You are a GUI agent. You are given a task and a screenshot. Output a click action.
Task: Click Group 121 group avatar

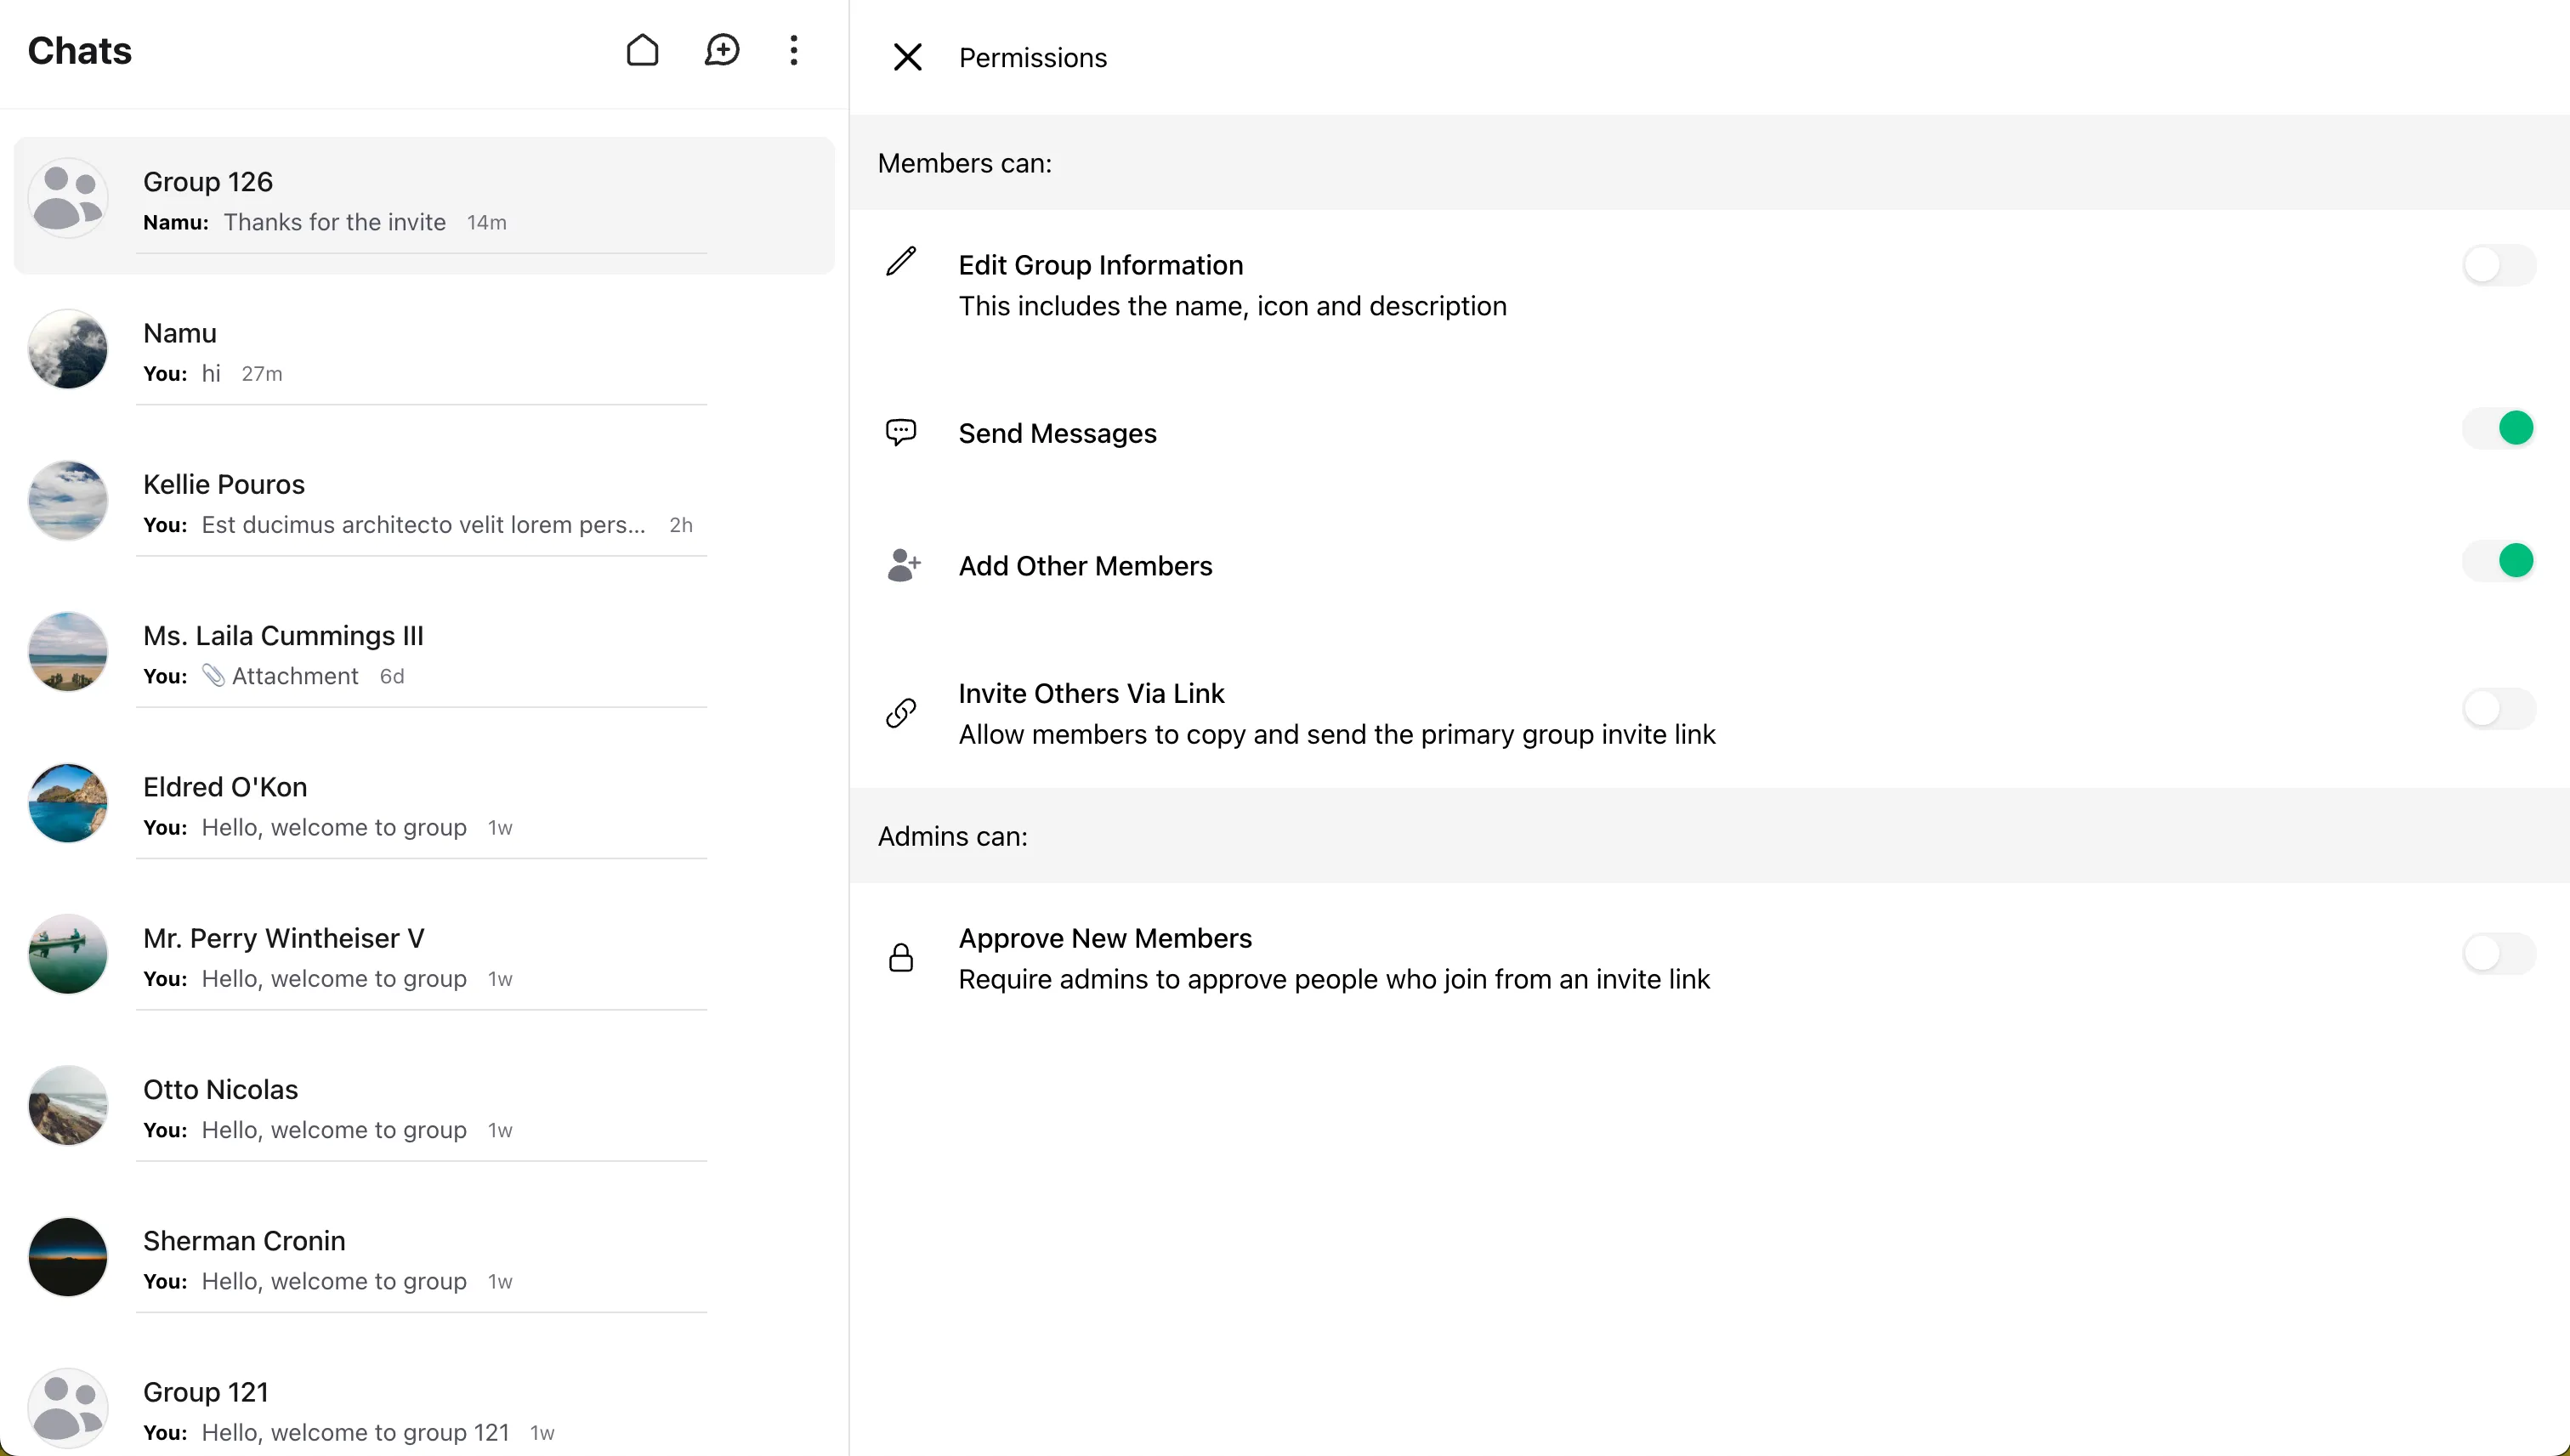(x=68, y=1408)
